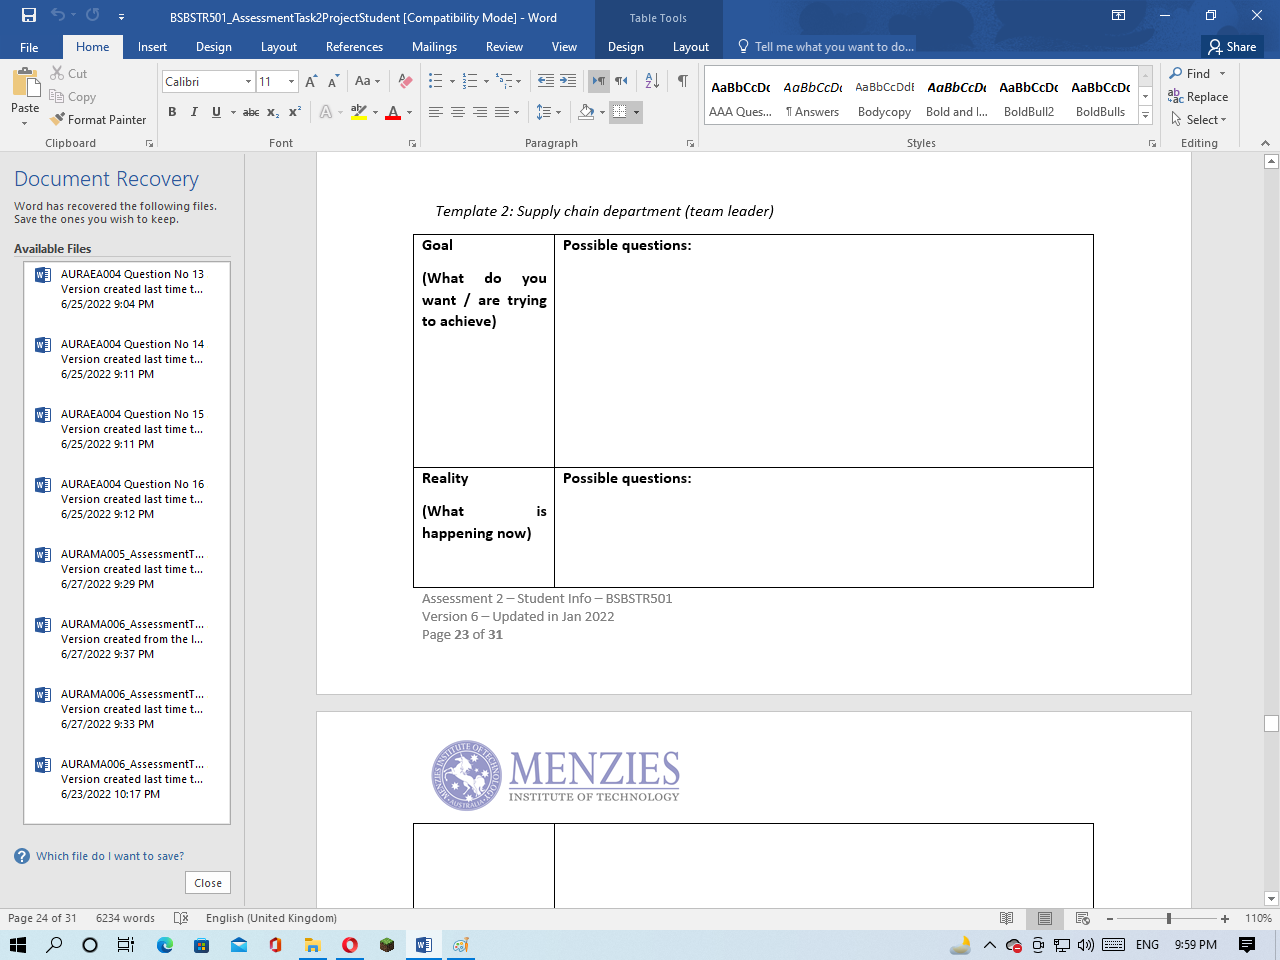
Task: Close the Document Recovery pane
Action: [207, 882]
